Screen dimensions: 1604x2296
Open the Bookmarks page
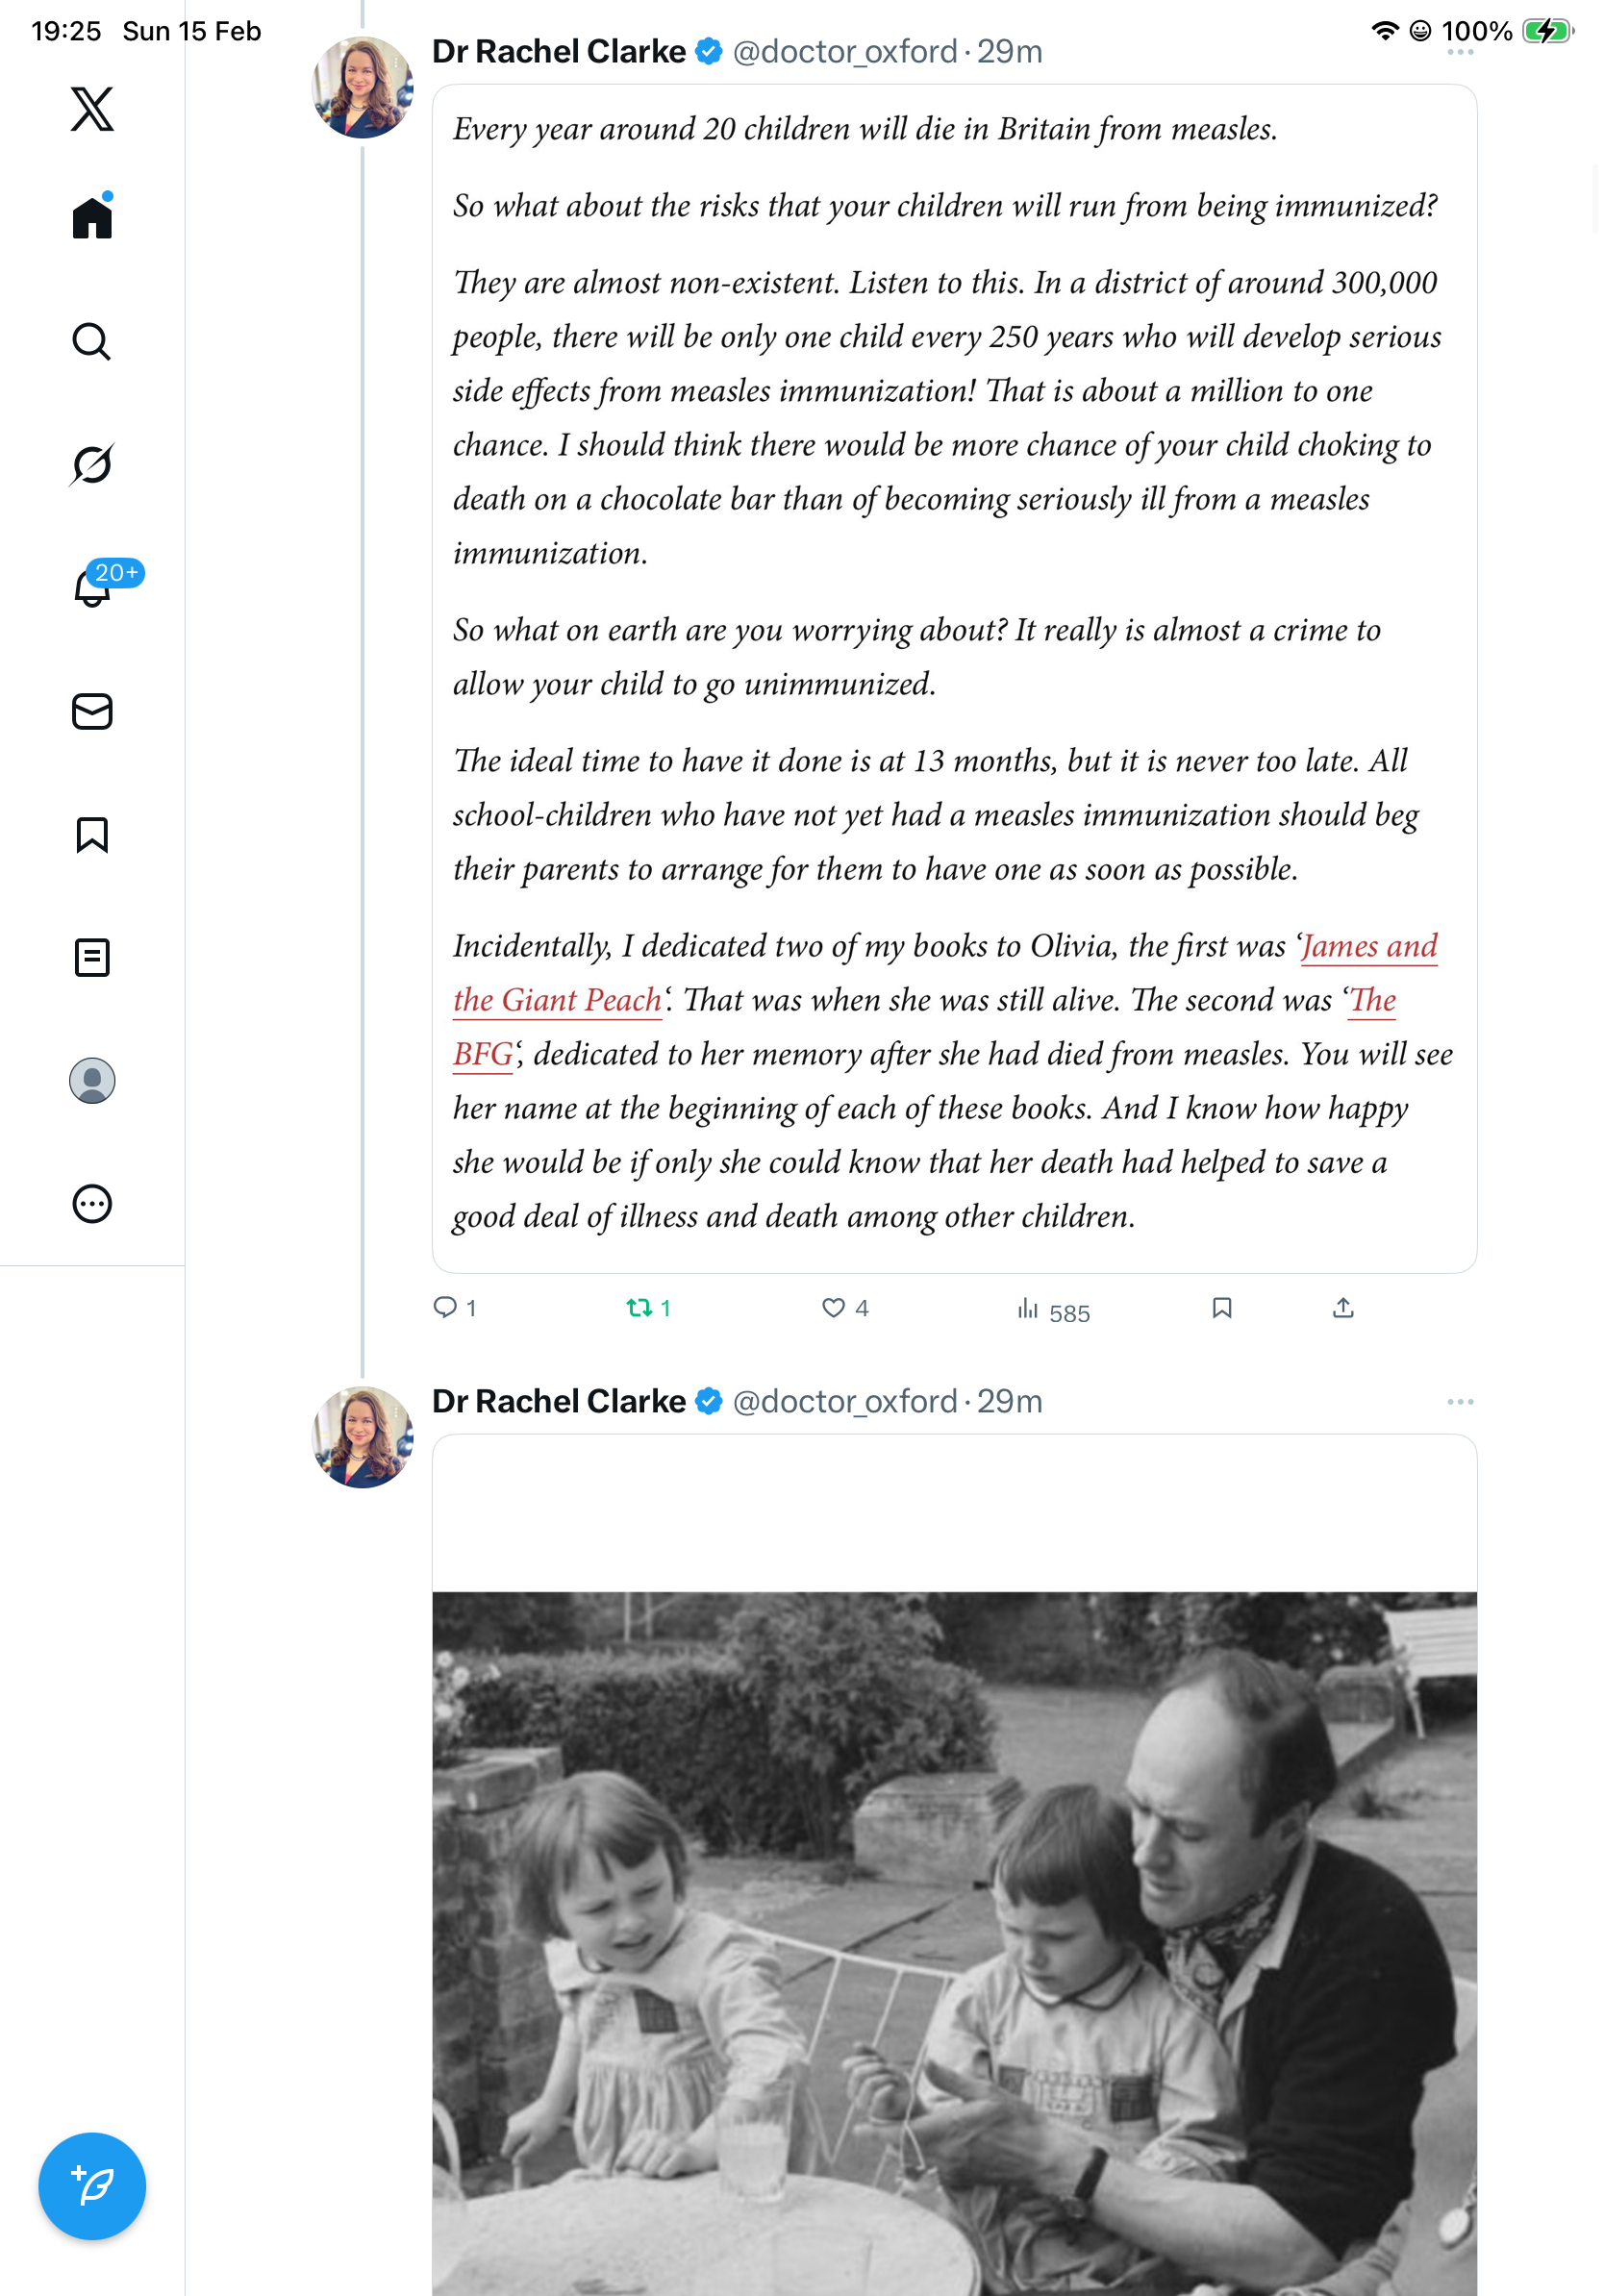tap(92, 835)
